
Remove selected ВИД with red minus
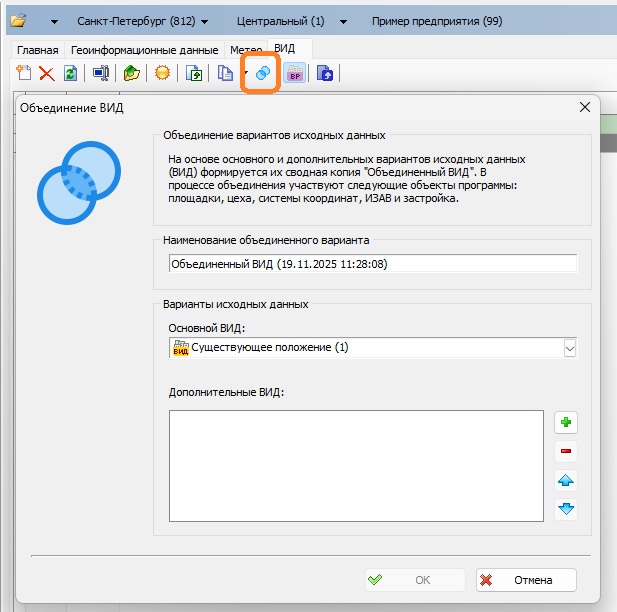coord(566,452)
